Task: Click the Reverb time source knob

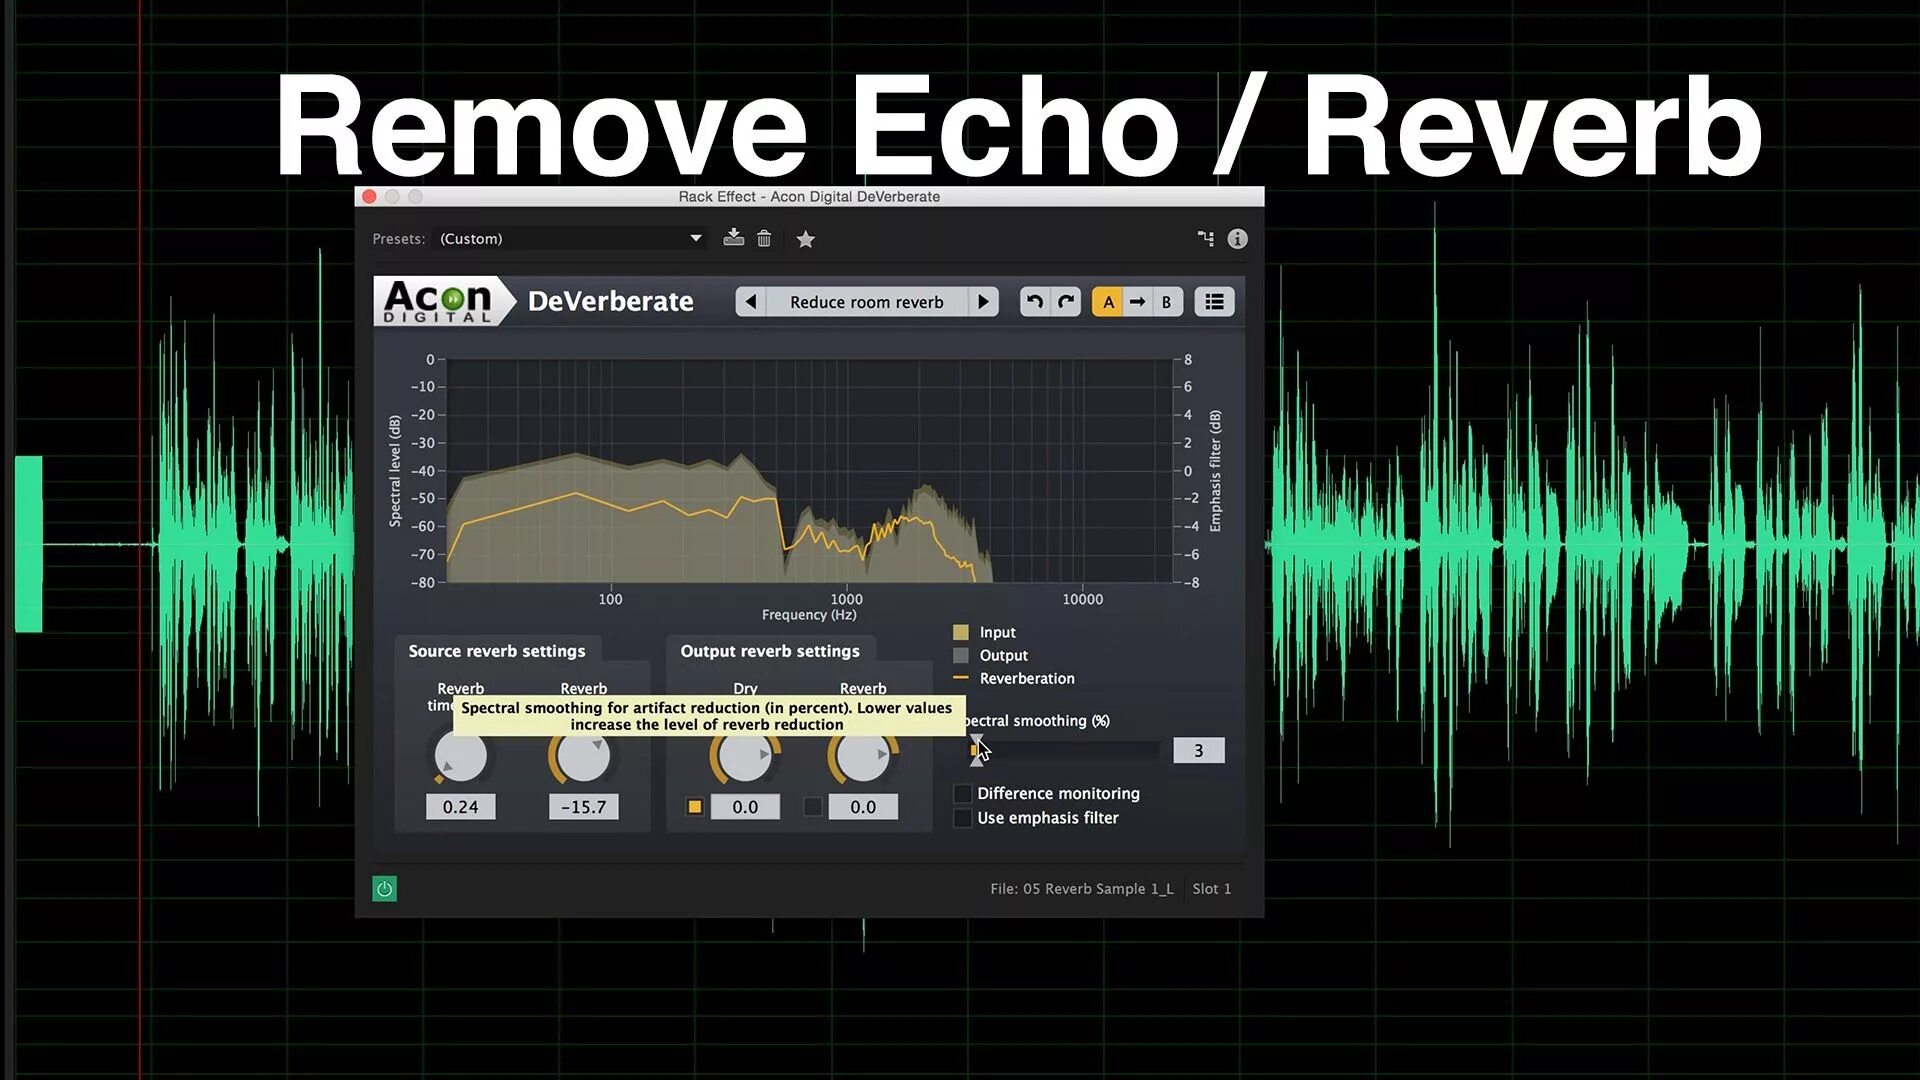Action: point(460,754)
